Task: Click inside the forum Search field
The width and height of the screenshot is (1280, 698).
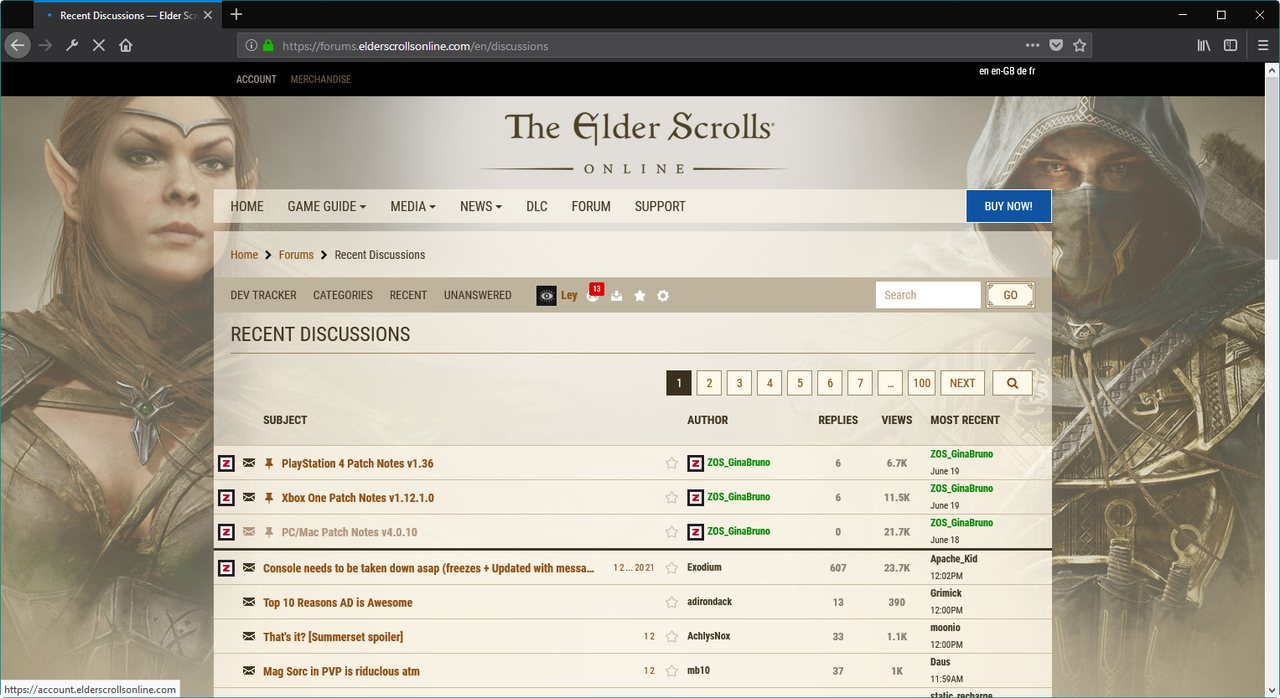Action: (x=928, y=295)
